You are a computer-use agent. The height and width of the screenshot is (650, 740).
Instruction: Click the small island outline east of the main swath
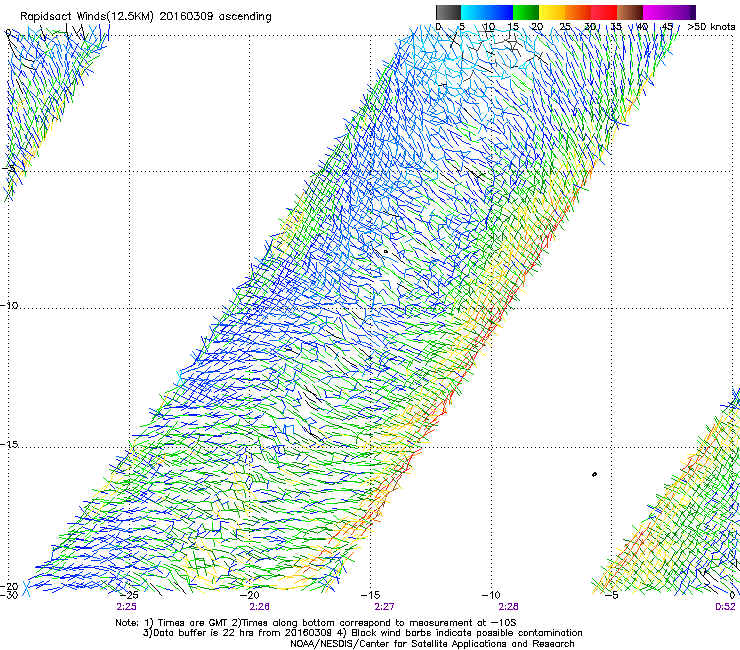click(594, 474)
